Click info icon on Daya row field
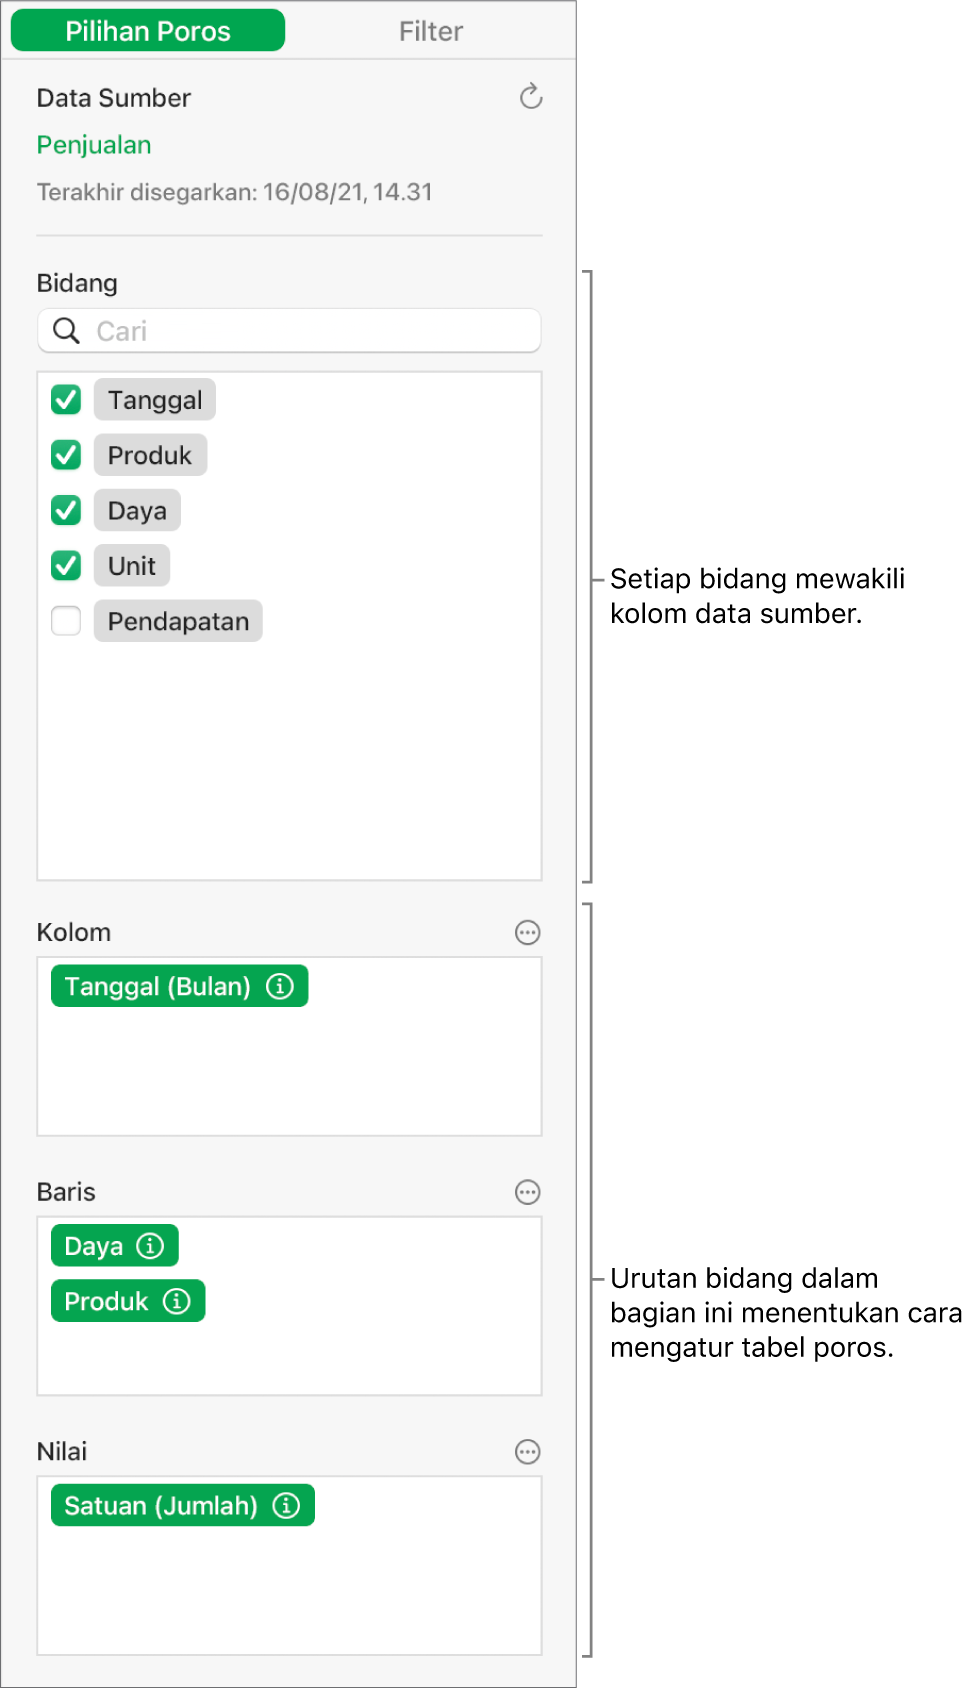 150,1246
